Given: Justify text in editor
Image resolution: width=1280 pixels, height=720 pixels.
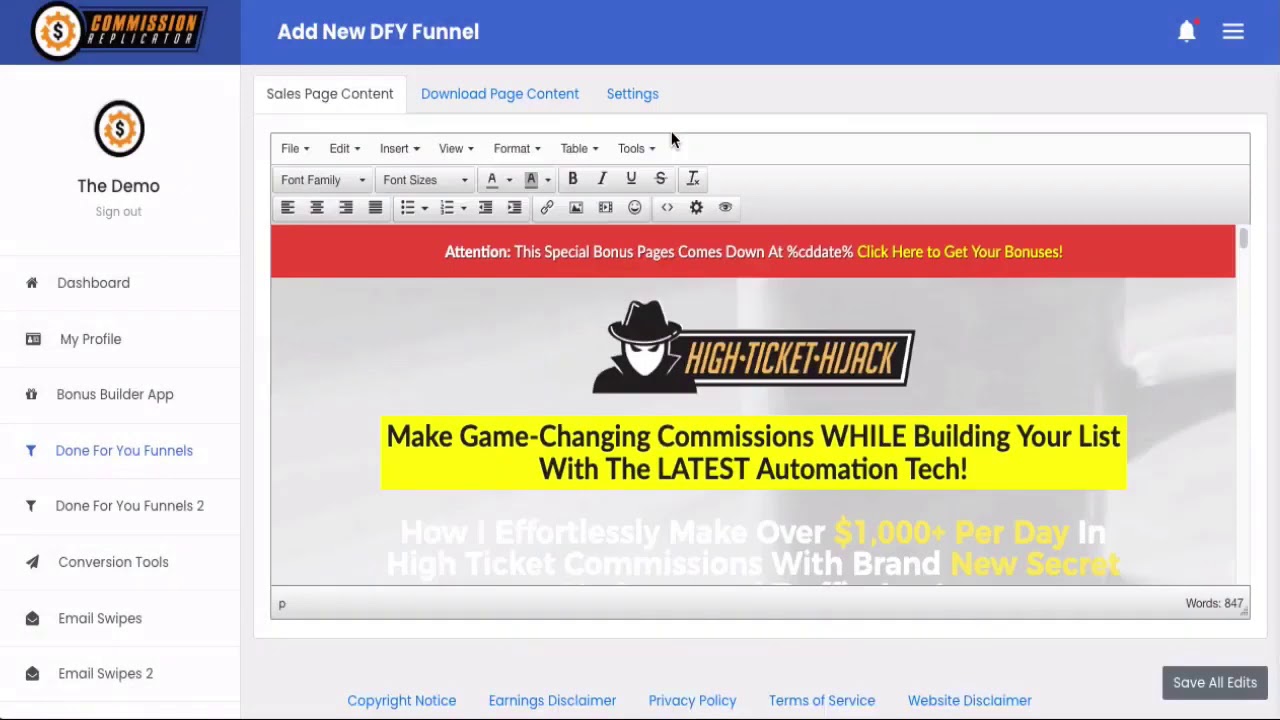Looking at the screenshot, I should click(375, 208).
